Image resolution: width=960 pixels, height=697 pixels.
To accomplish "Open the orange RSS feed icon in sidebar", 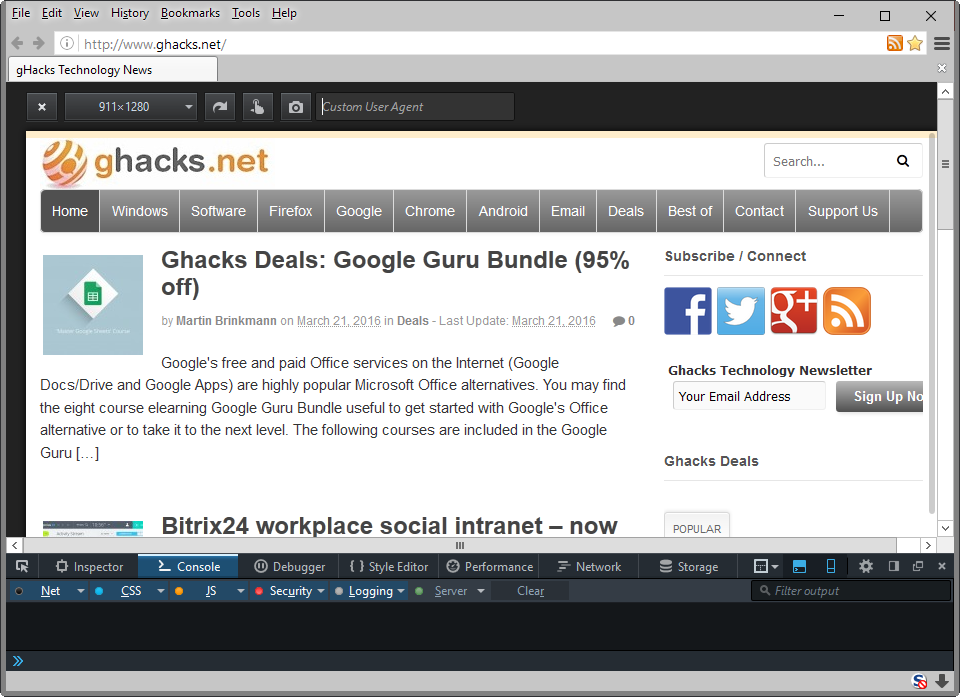I will [847, 311].
